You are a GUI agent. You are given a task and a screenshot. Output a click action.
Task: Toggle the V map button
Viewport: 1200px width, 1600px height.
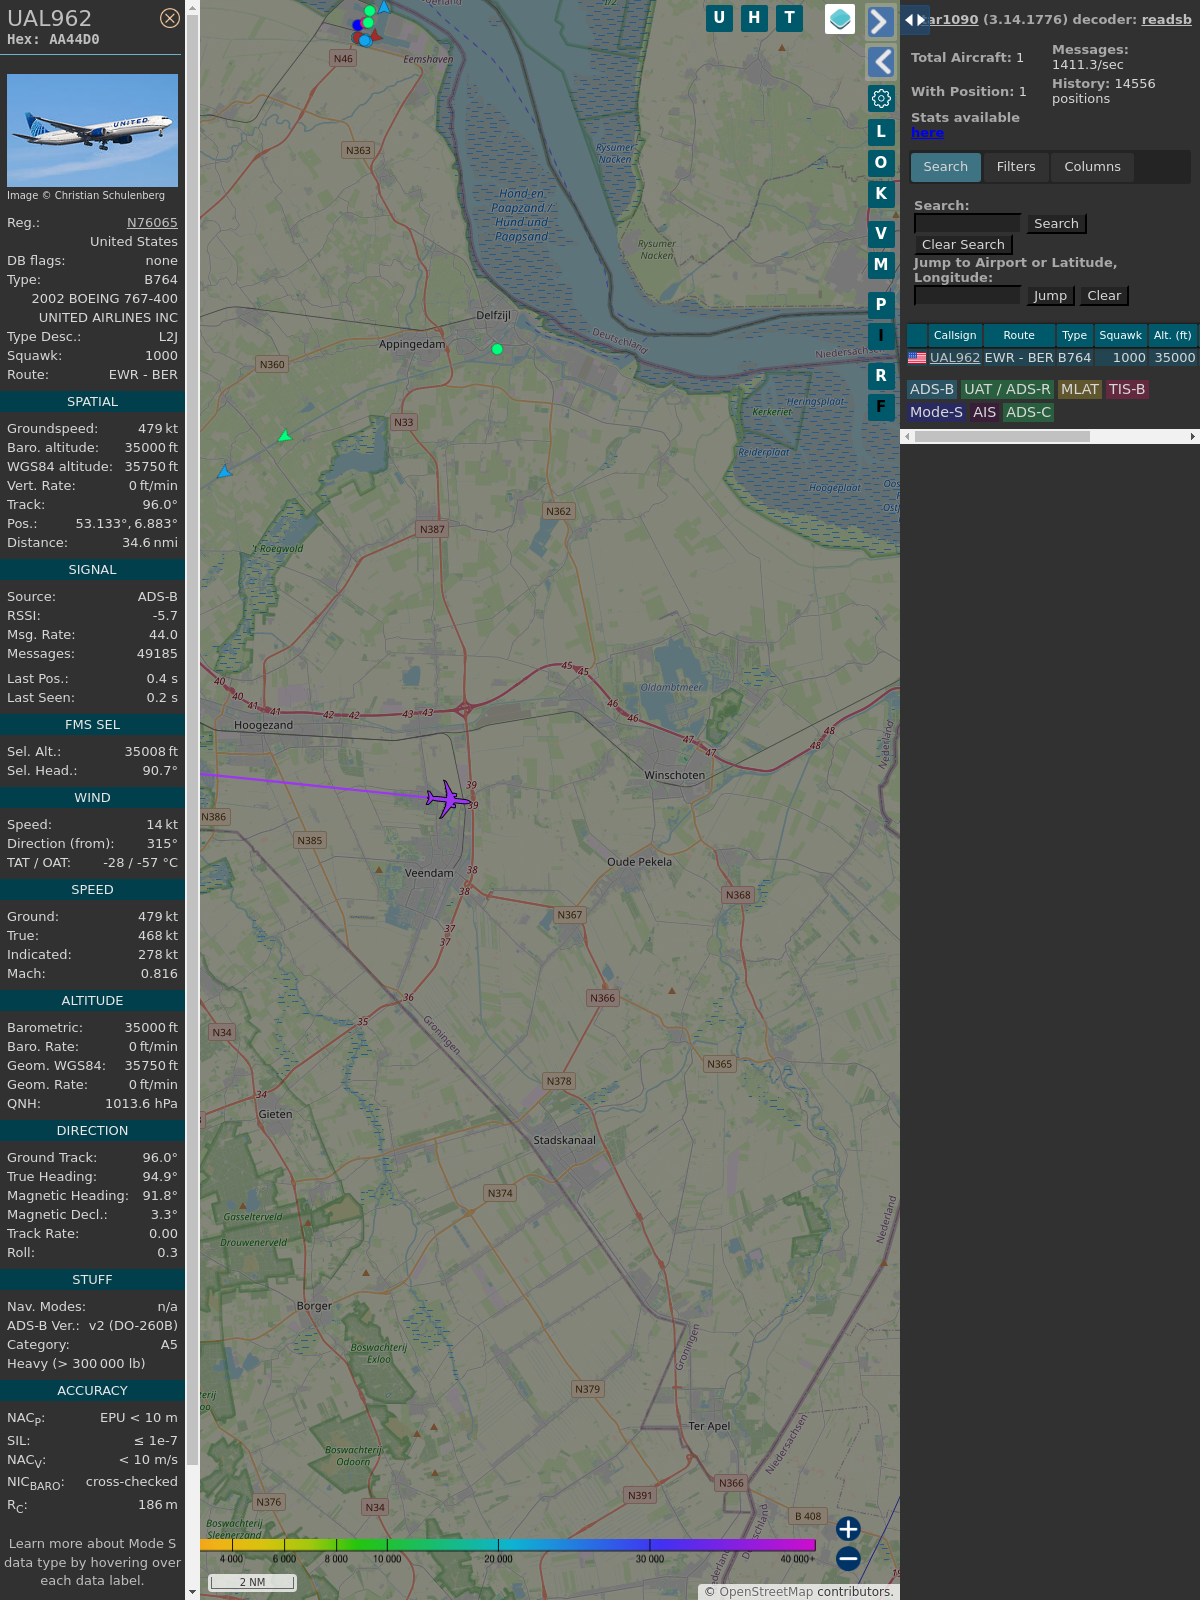[x=881, y=233]
